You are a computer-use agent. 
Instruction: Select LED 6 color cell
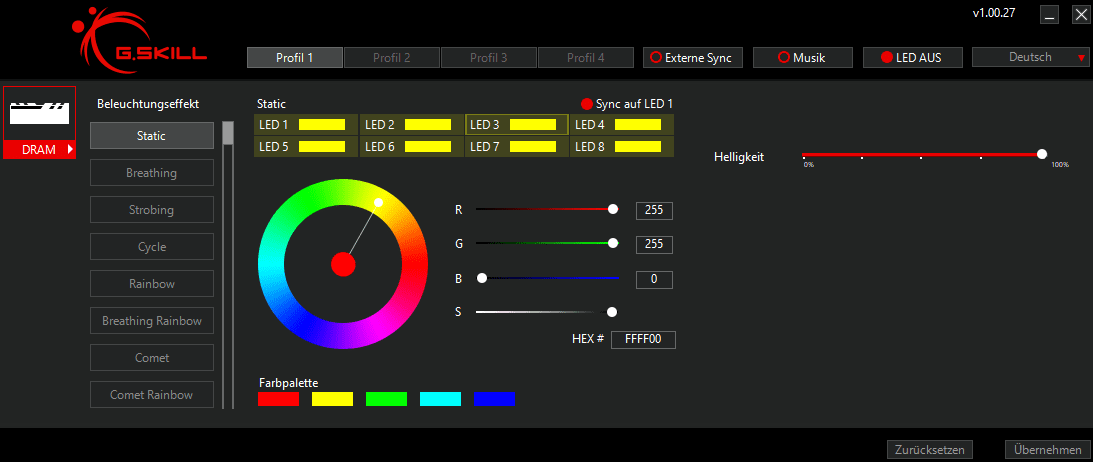pos(412,146)
